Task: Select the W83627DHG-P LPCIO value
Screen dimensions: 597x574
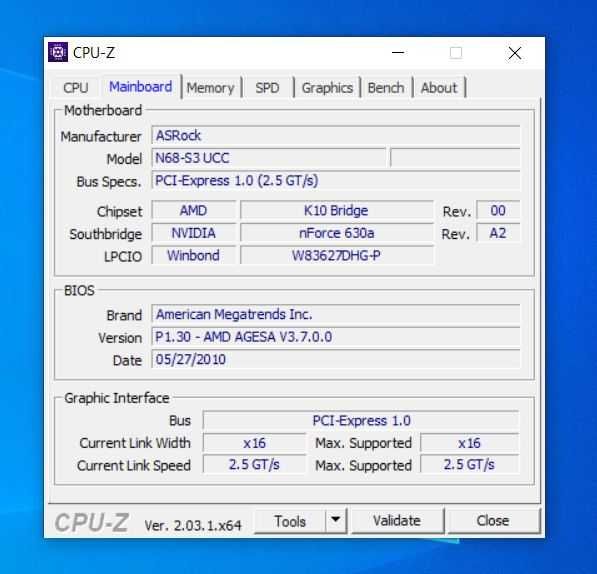Action: (x=337, y=255)
